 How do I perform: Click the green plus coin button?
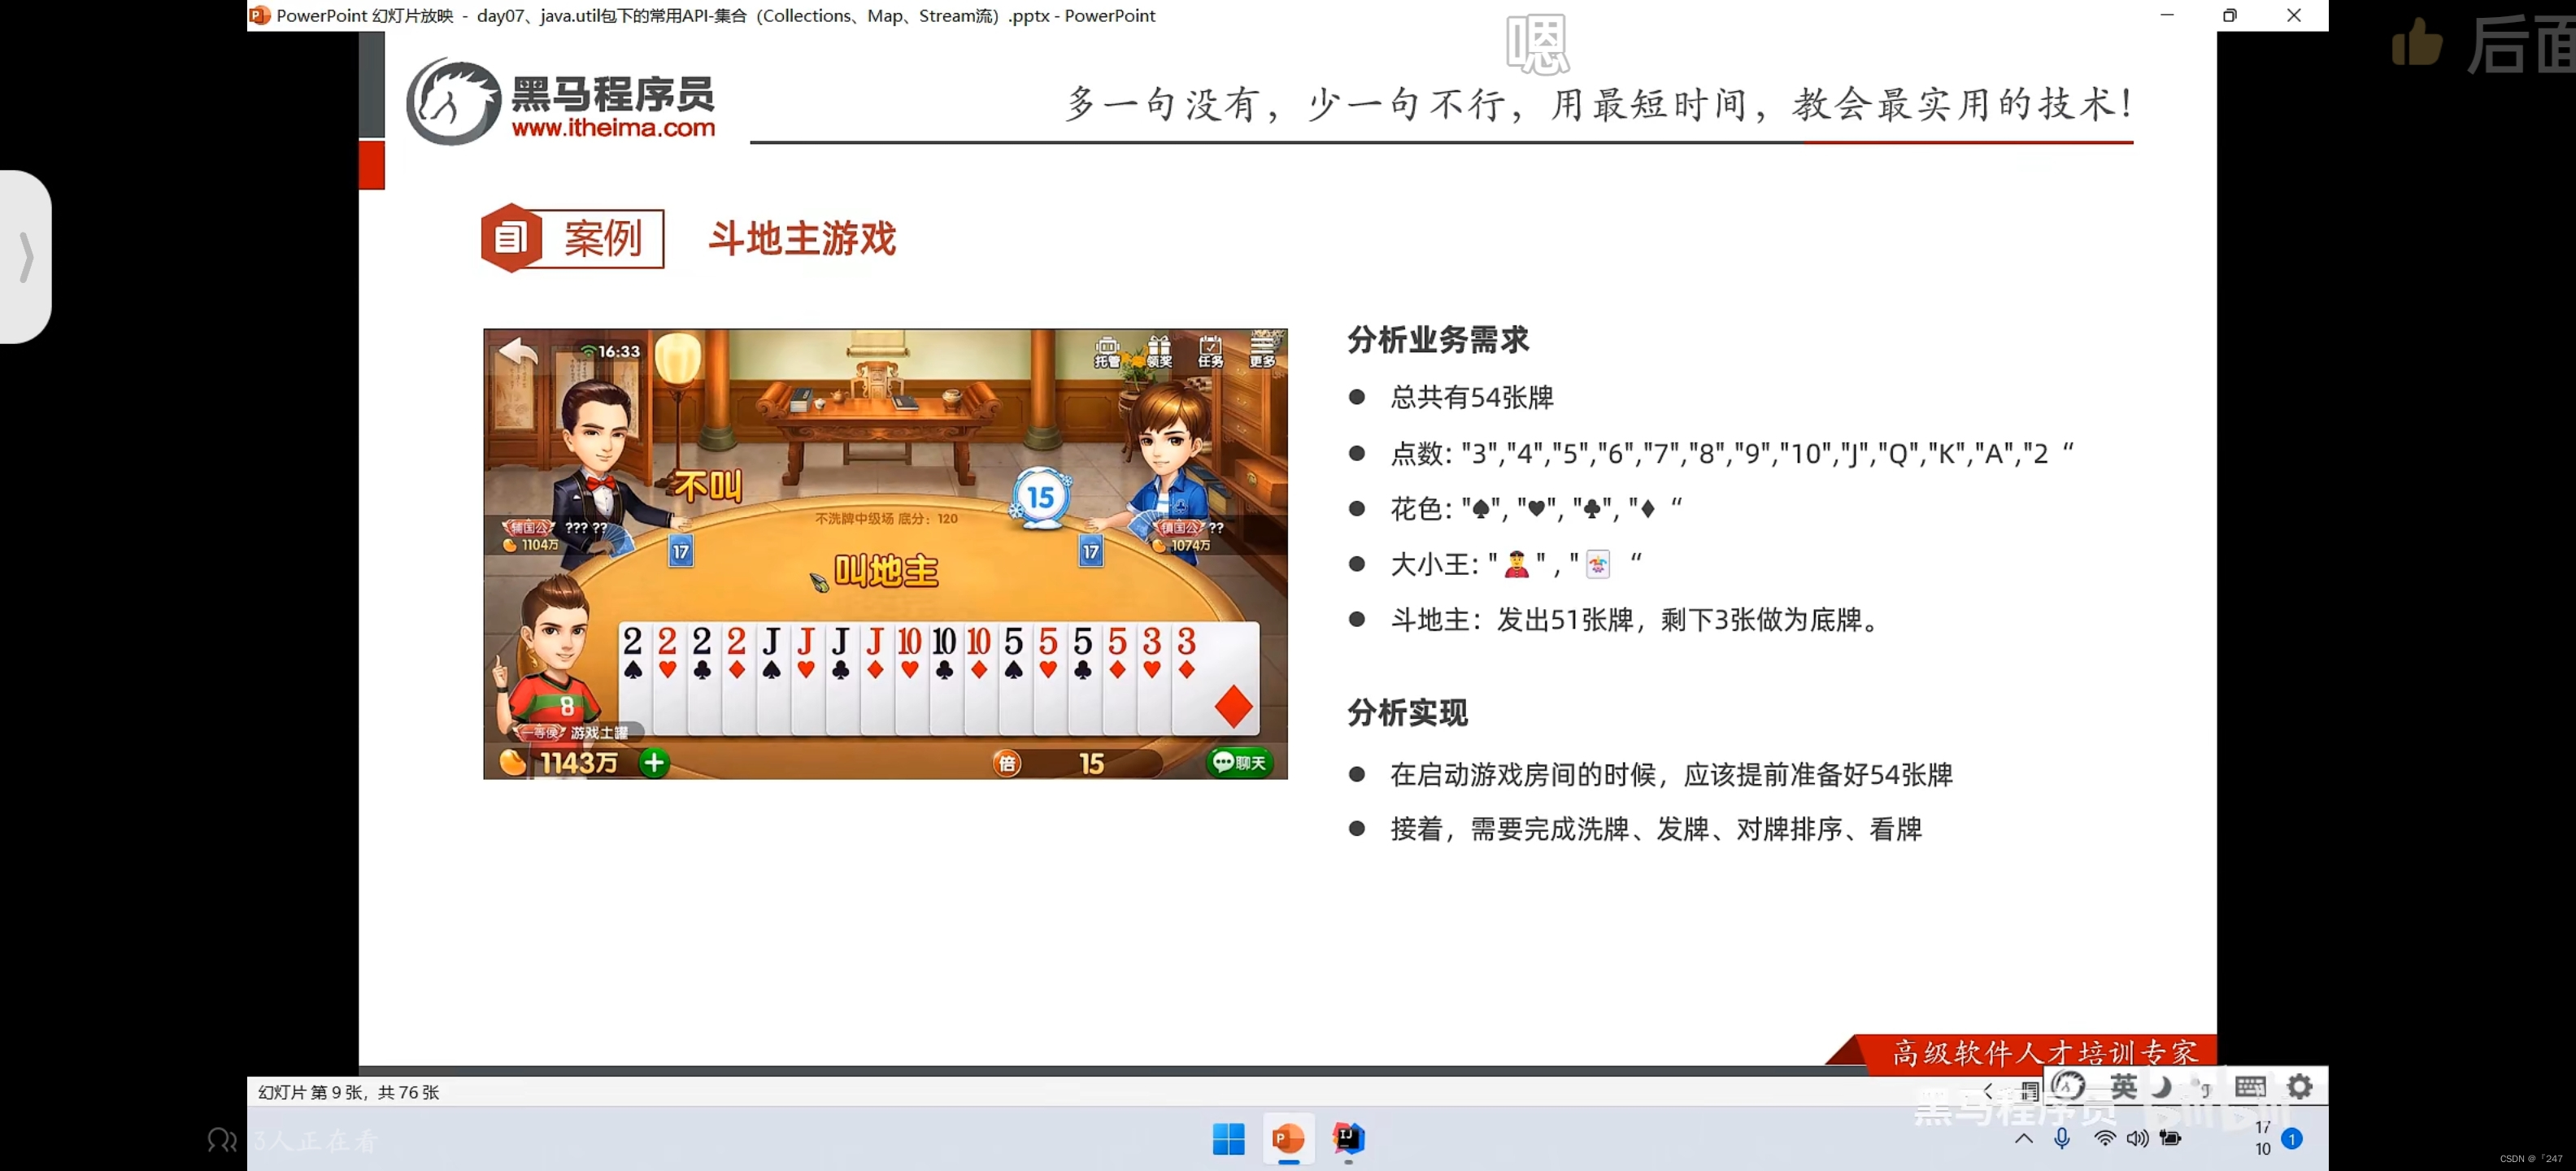(x=654, y=763)
